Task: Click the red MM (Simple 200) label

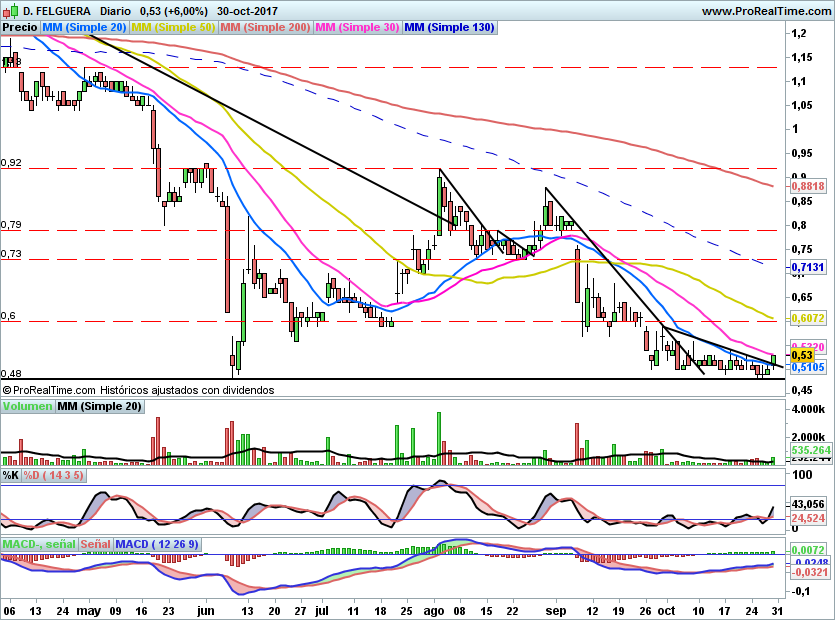Action: [265, 28]
